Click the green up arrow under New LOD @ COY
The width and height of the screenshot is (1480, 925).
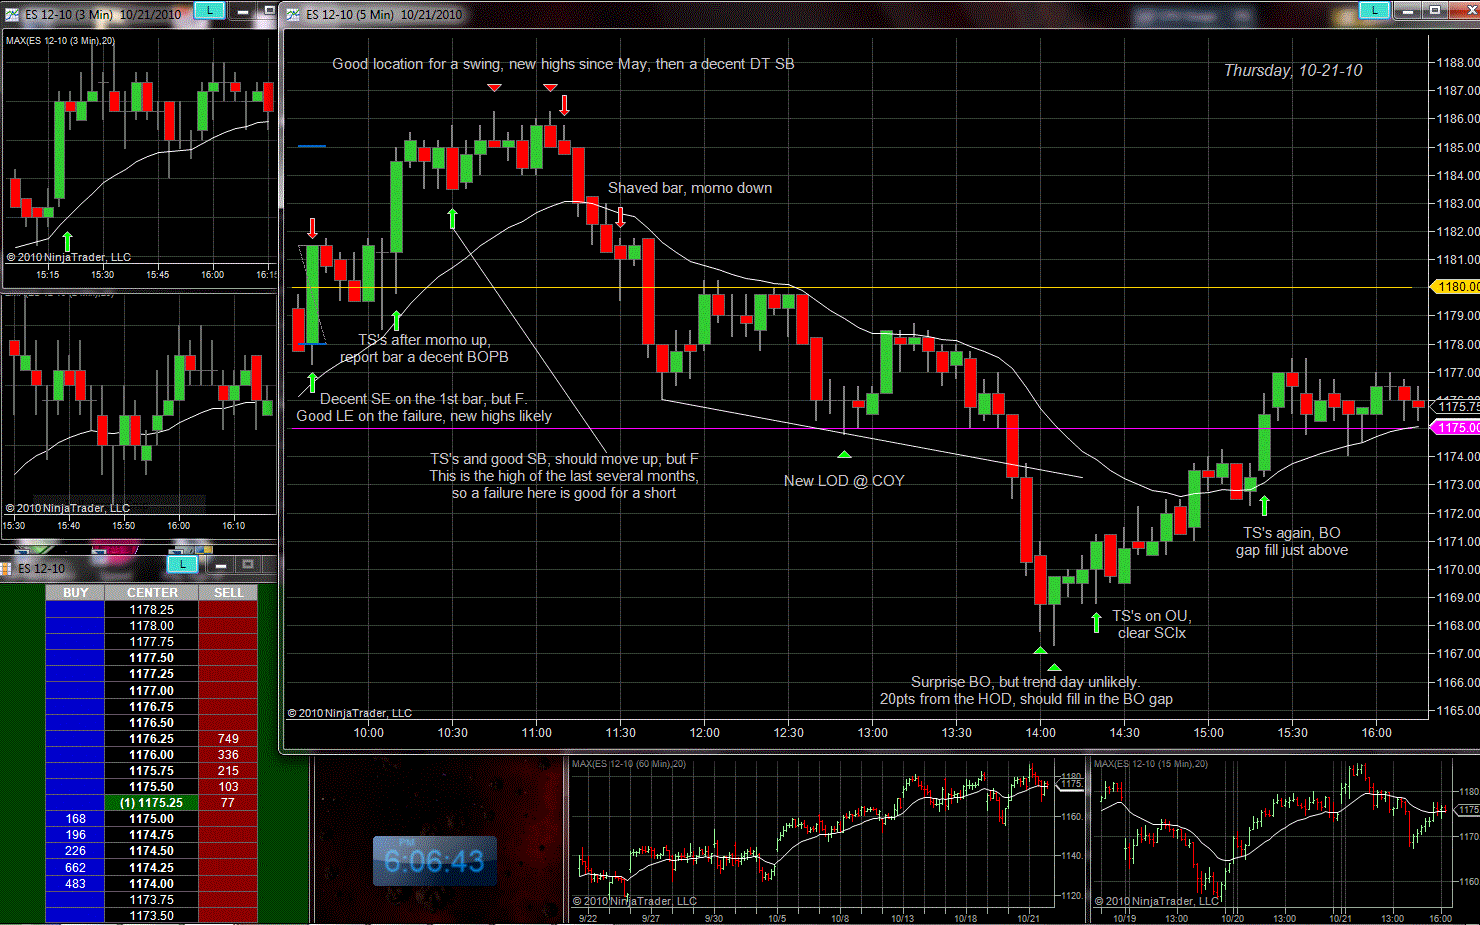844,455
